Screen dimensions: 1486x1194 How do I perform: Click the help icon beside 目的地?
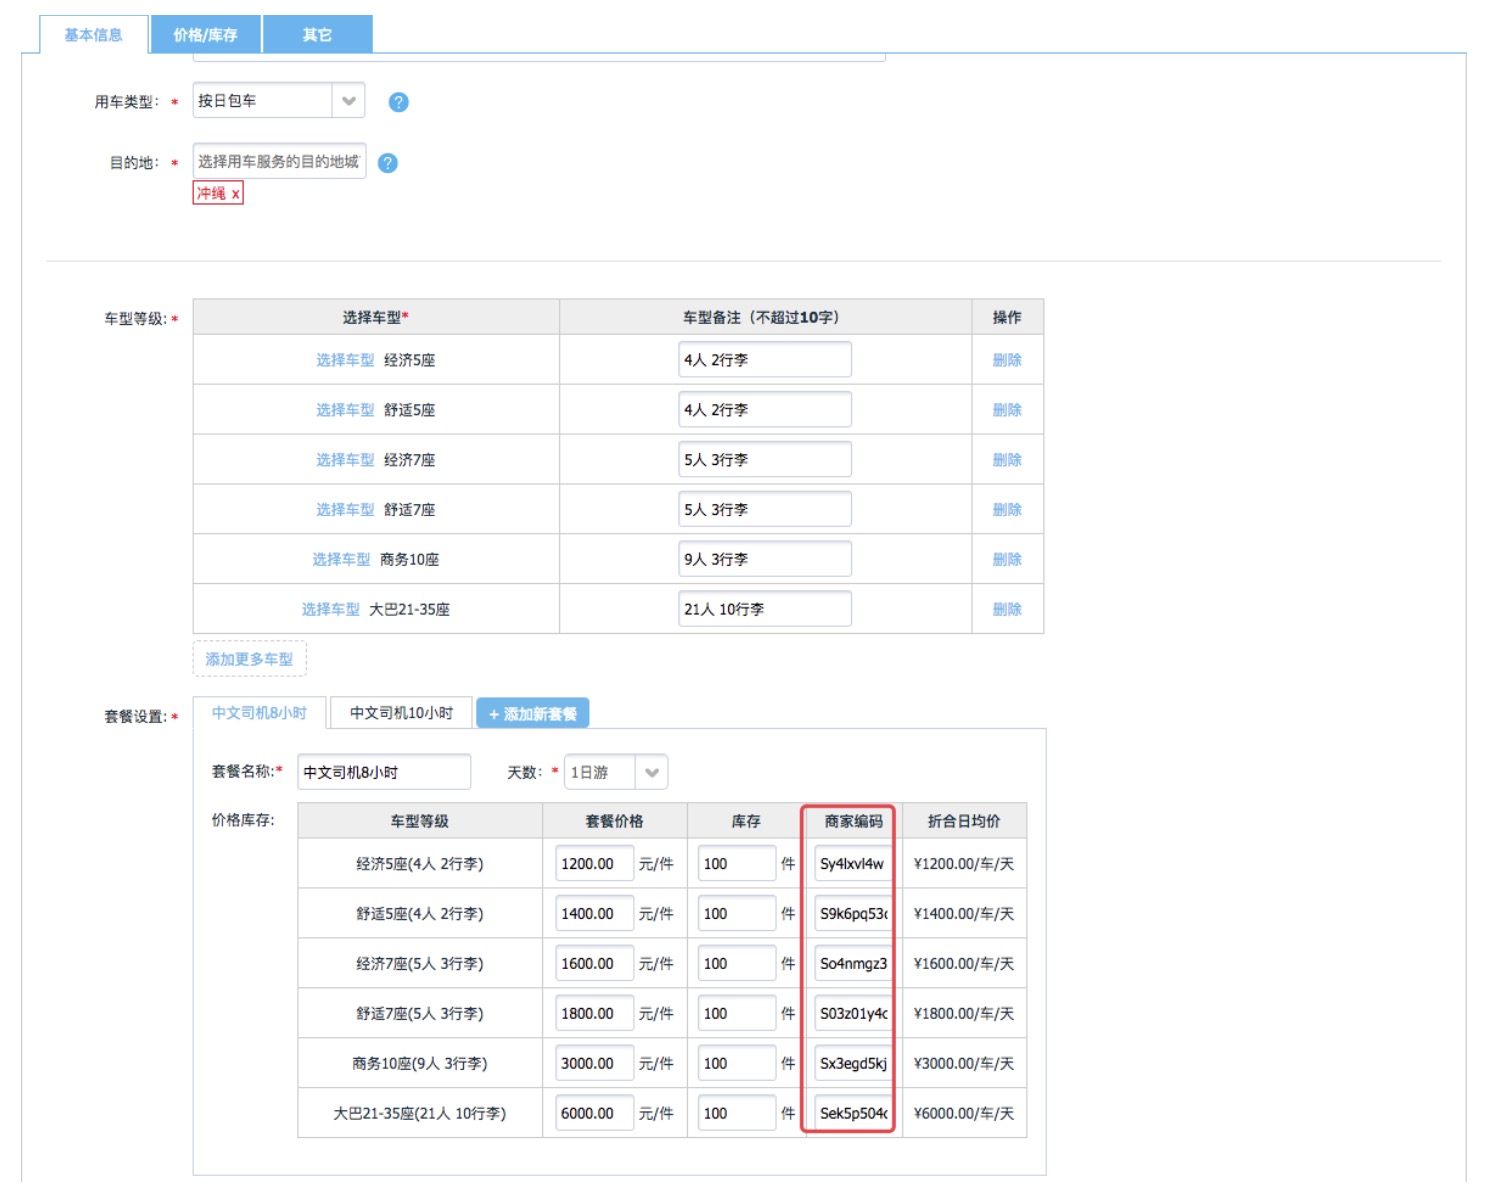pos(388,163)
